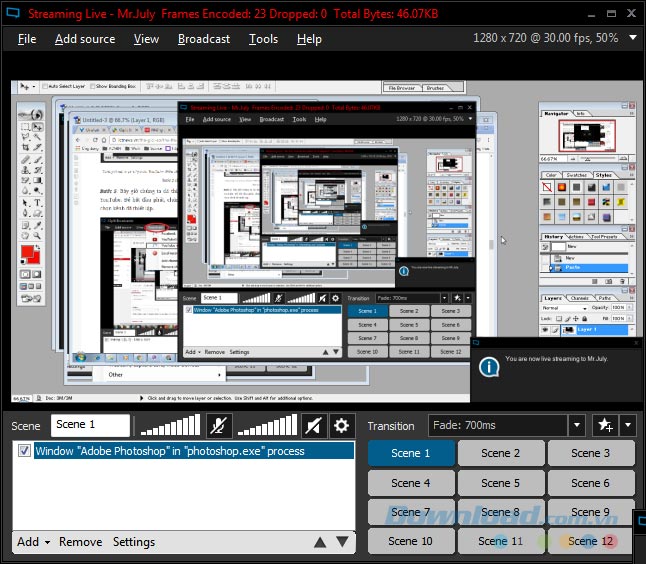
Task: Move the source down with the main down arrow
Action: (x=342, y=541)
